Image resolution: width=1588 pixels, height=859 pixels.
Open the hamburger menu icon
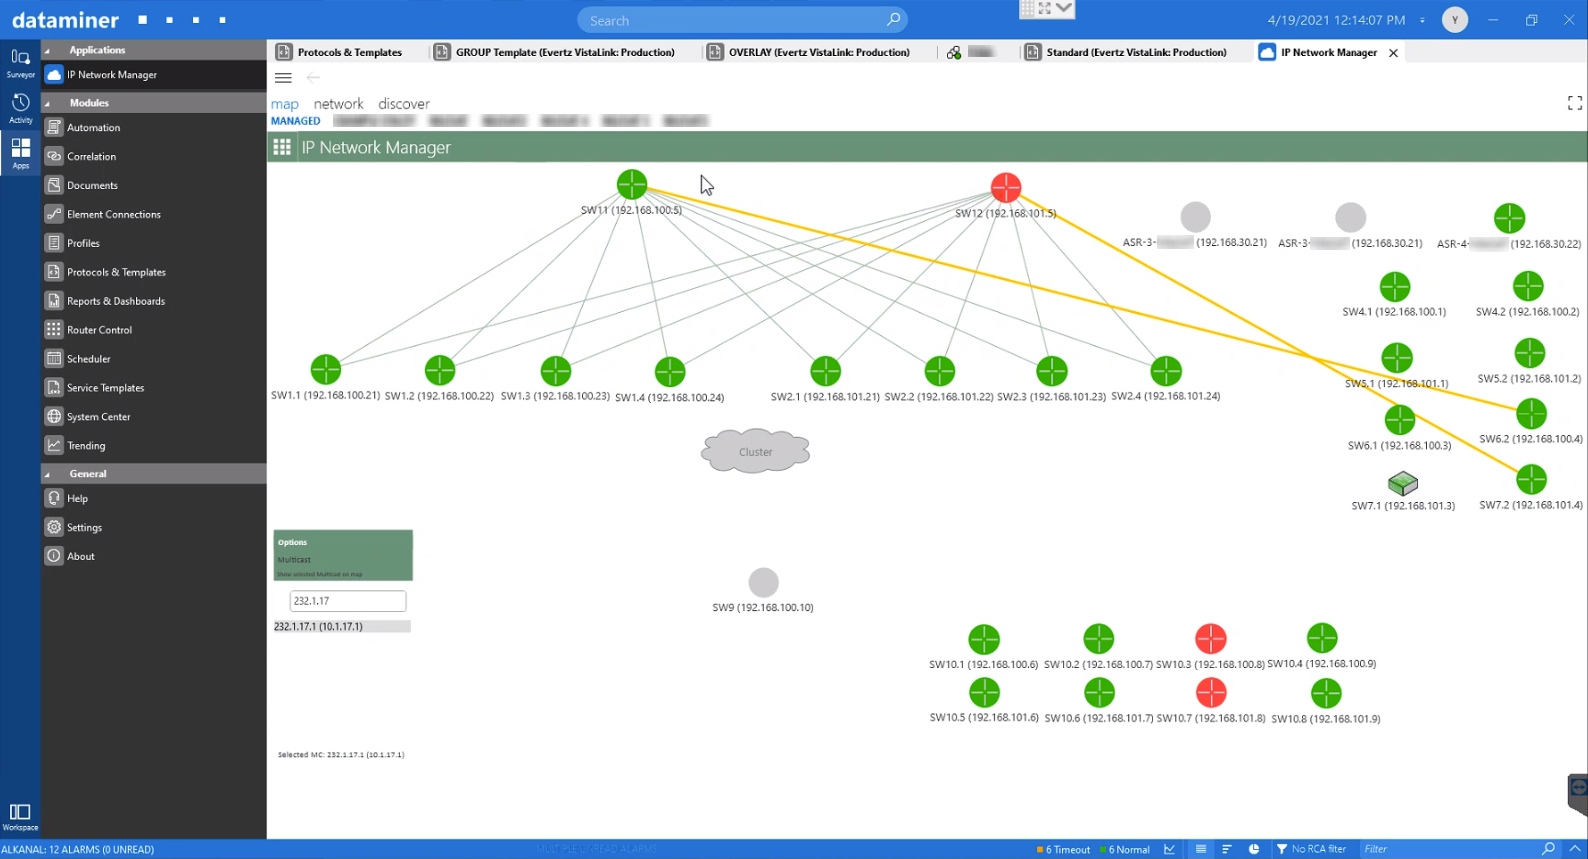point(283,77)
